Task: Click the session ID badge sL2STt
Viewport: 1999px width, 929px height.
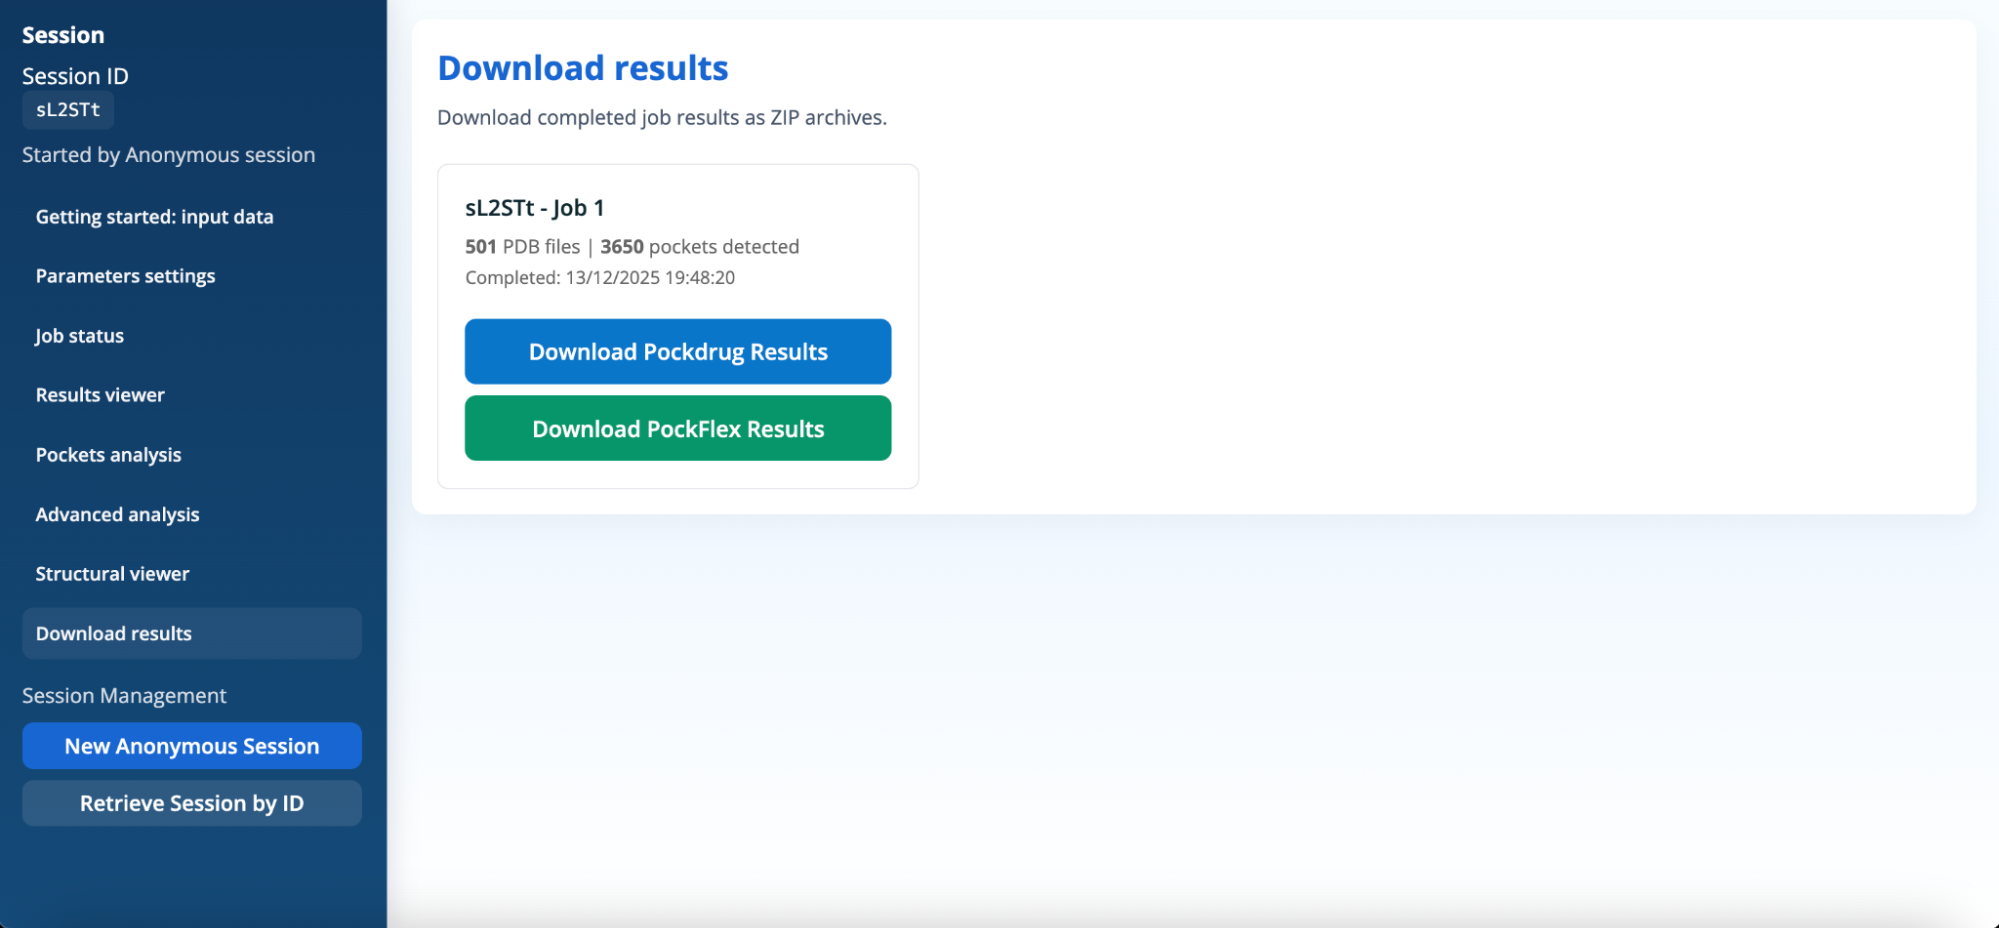Action: (x=68, y=110)
